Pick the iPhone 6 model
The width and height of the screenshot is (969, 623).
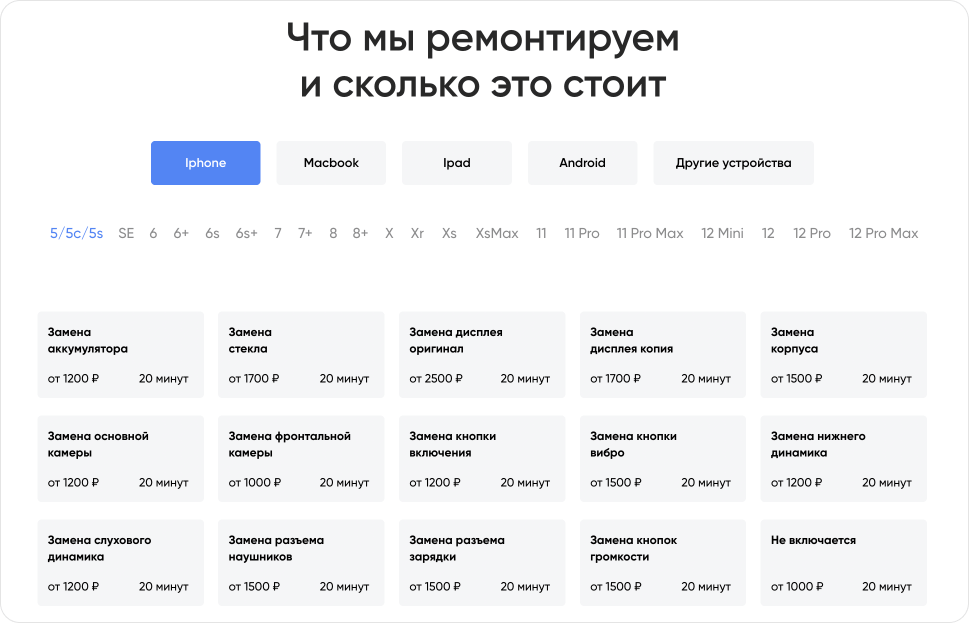coord(153,233)
